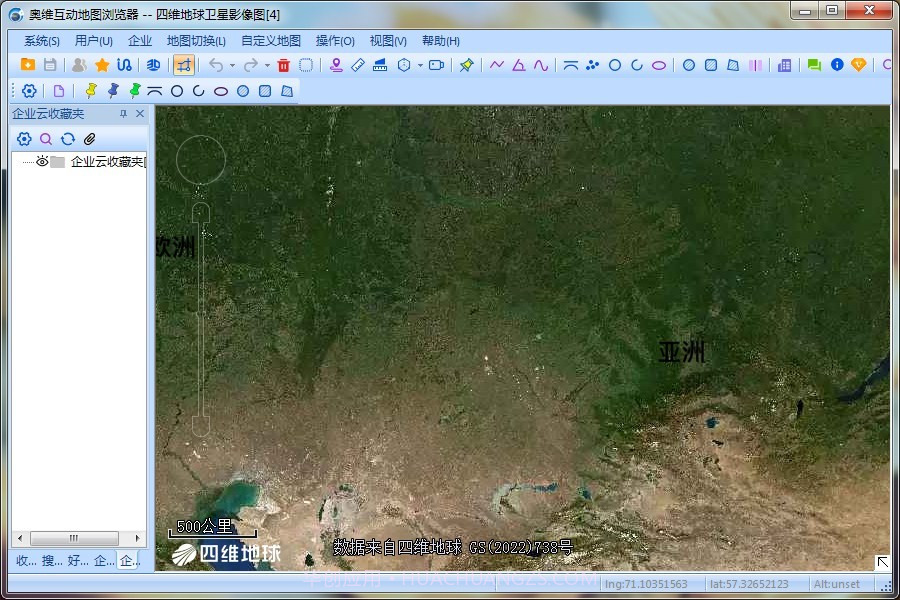
Task: Open the undo dropdown arrow
Action: (x=232, y=64)
